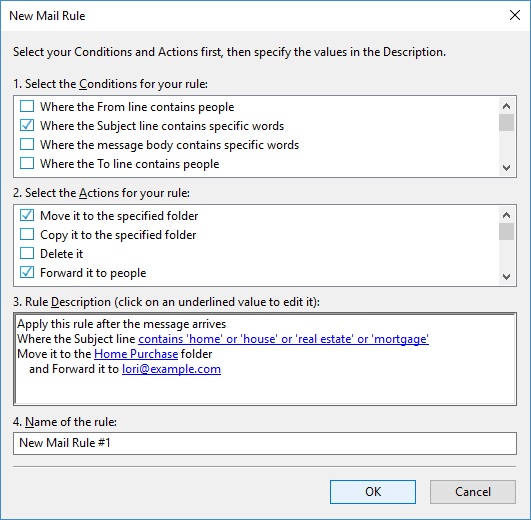
Task: Cancel the New Mail Rule dialog
Action: click(473, 492)
